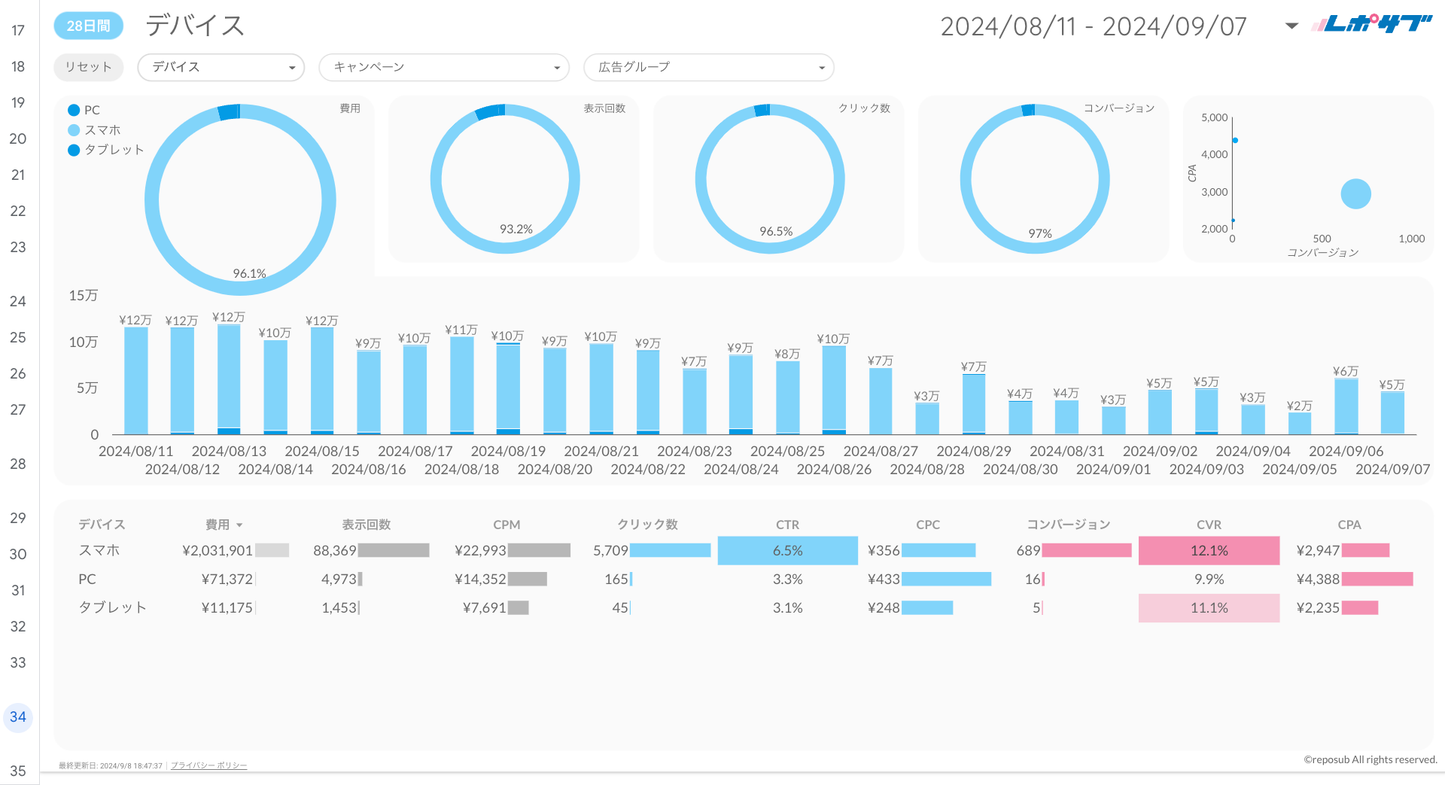1445x785 pixels.
Task: Open the キャンペーン filter dropdown
Action: pyautogui.click(x=443, y=67)
